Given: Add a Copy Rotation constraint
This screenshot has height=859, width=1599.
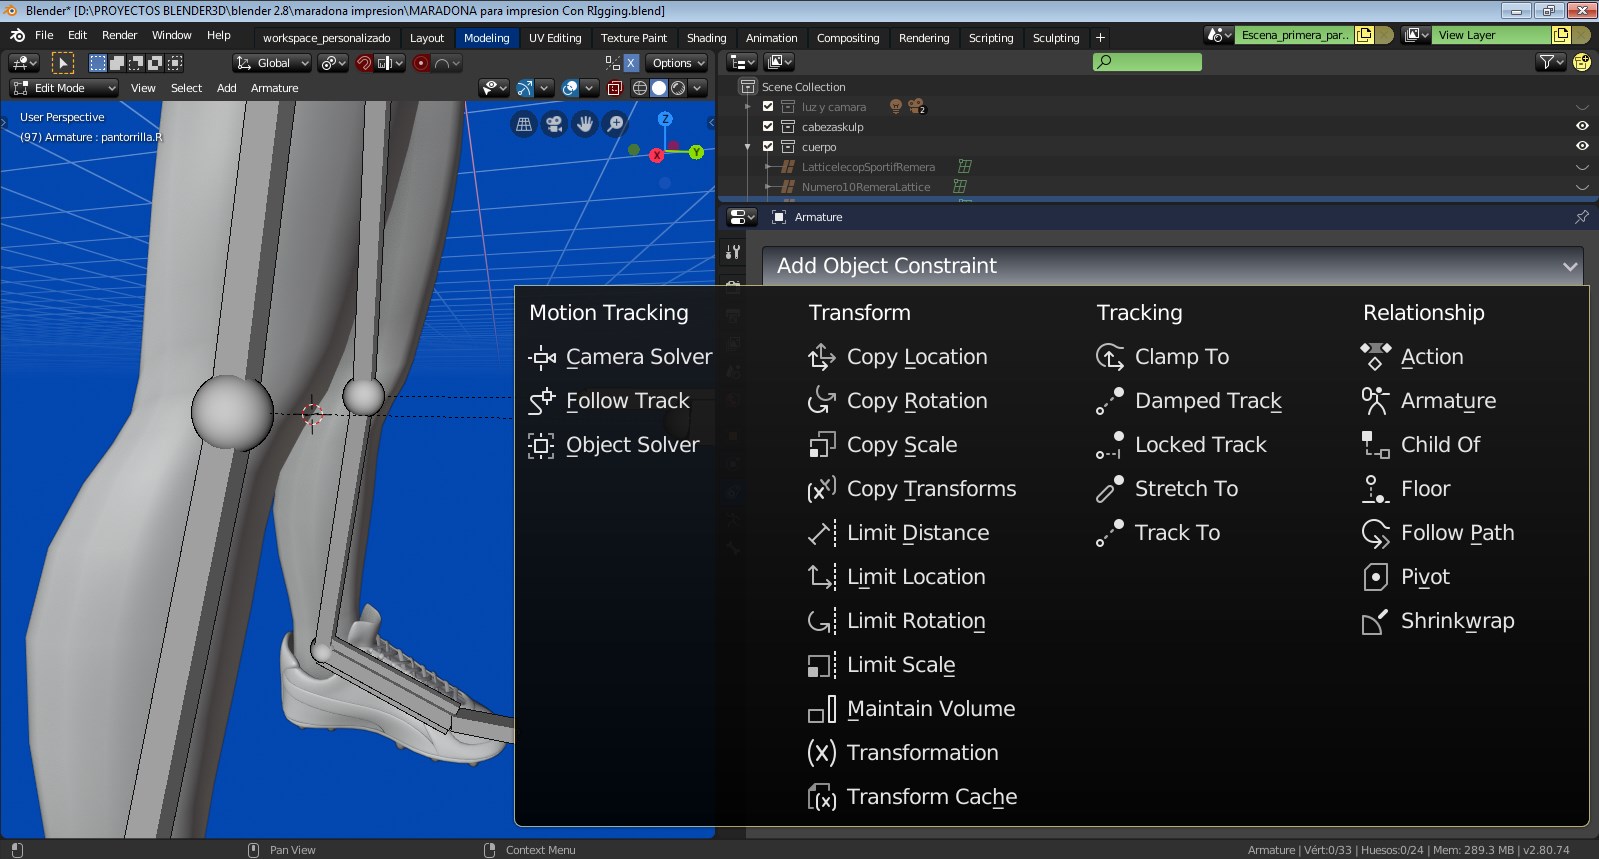Looking at the screenshot, I should pyautogui.click(x=897, y=401).
